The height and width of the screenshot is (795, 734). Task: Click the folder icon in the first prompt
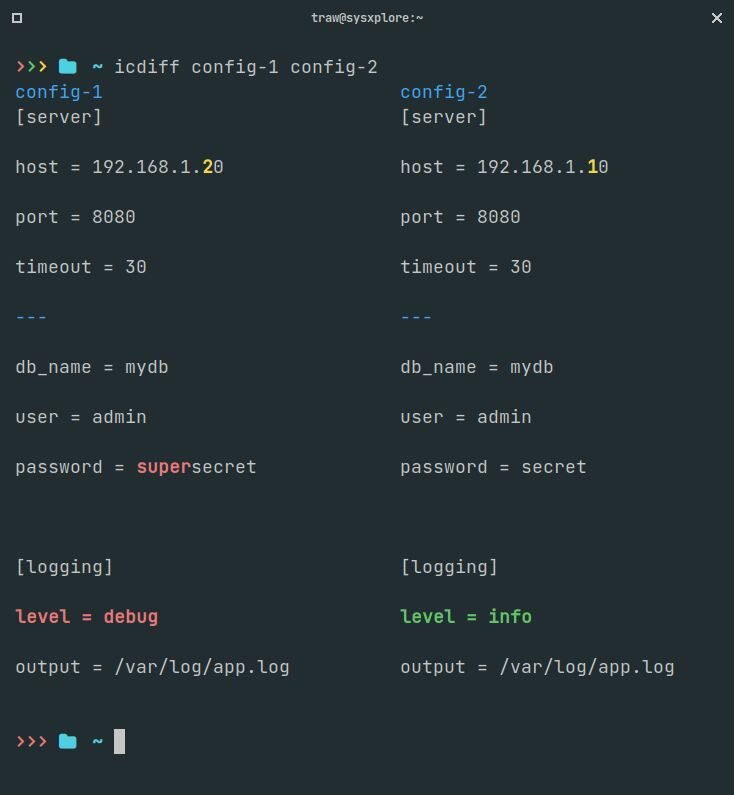pyautogui.click(x=68, y=67)
